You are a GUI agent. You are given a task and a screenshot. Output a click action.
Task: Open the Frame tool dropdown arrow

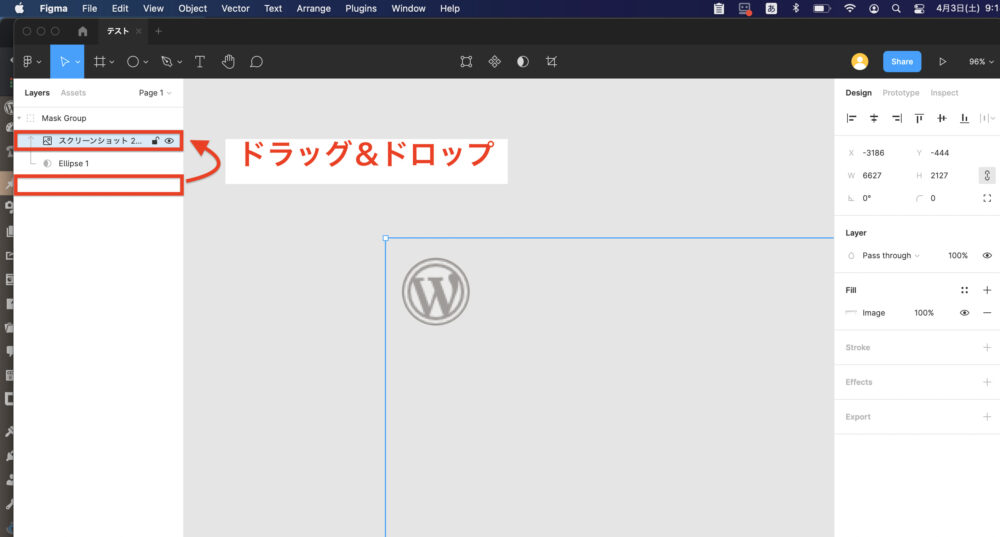[112, 63]
